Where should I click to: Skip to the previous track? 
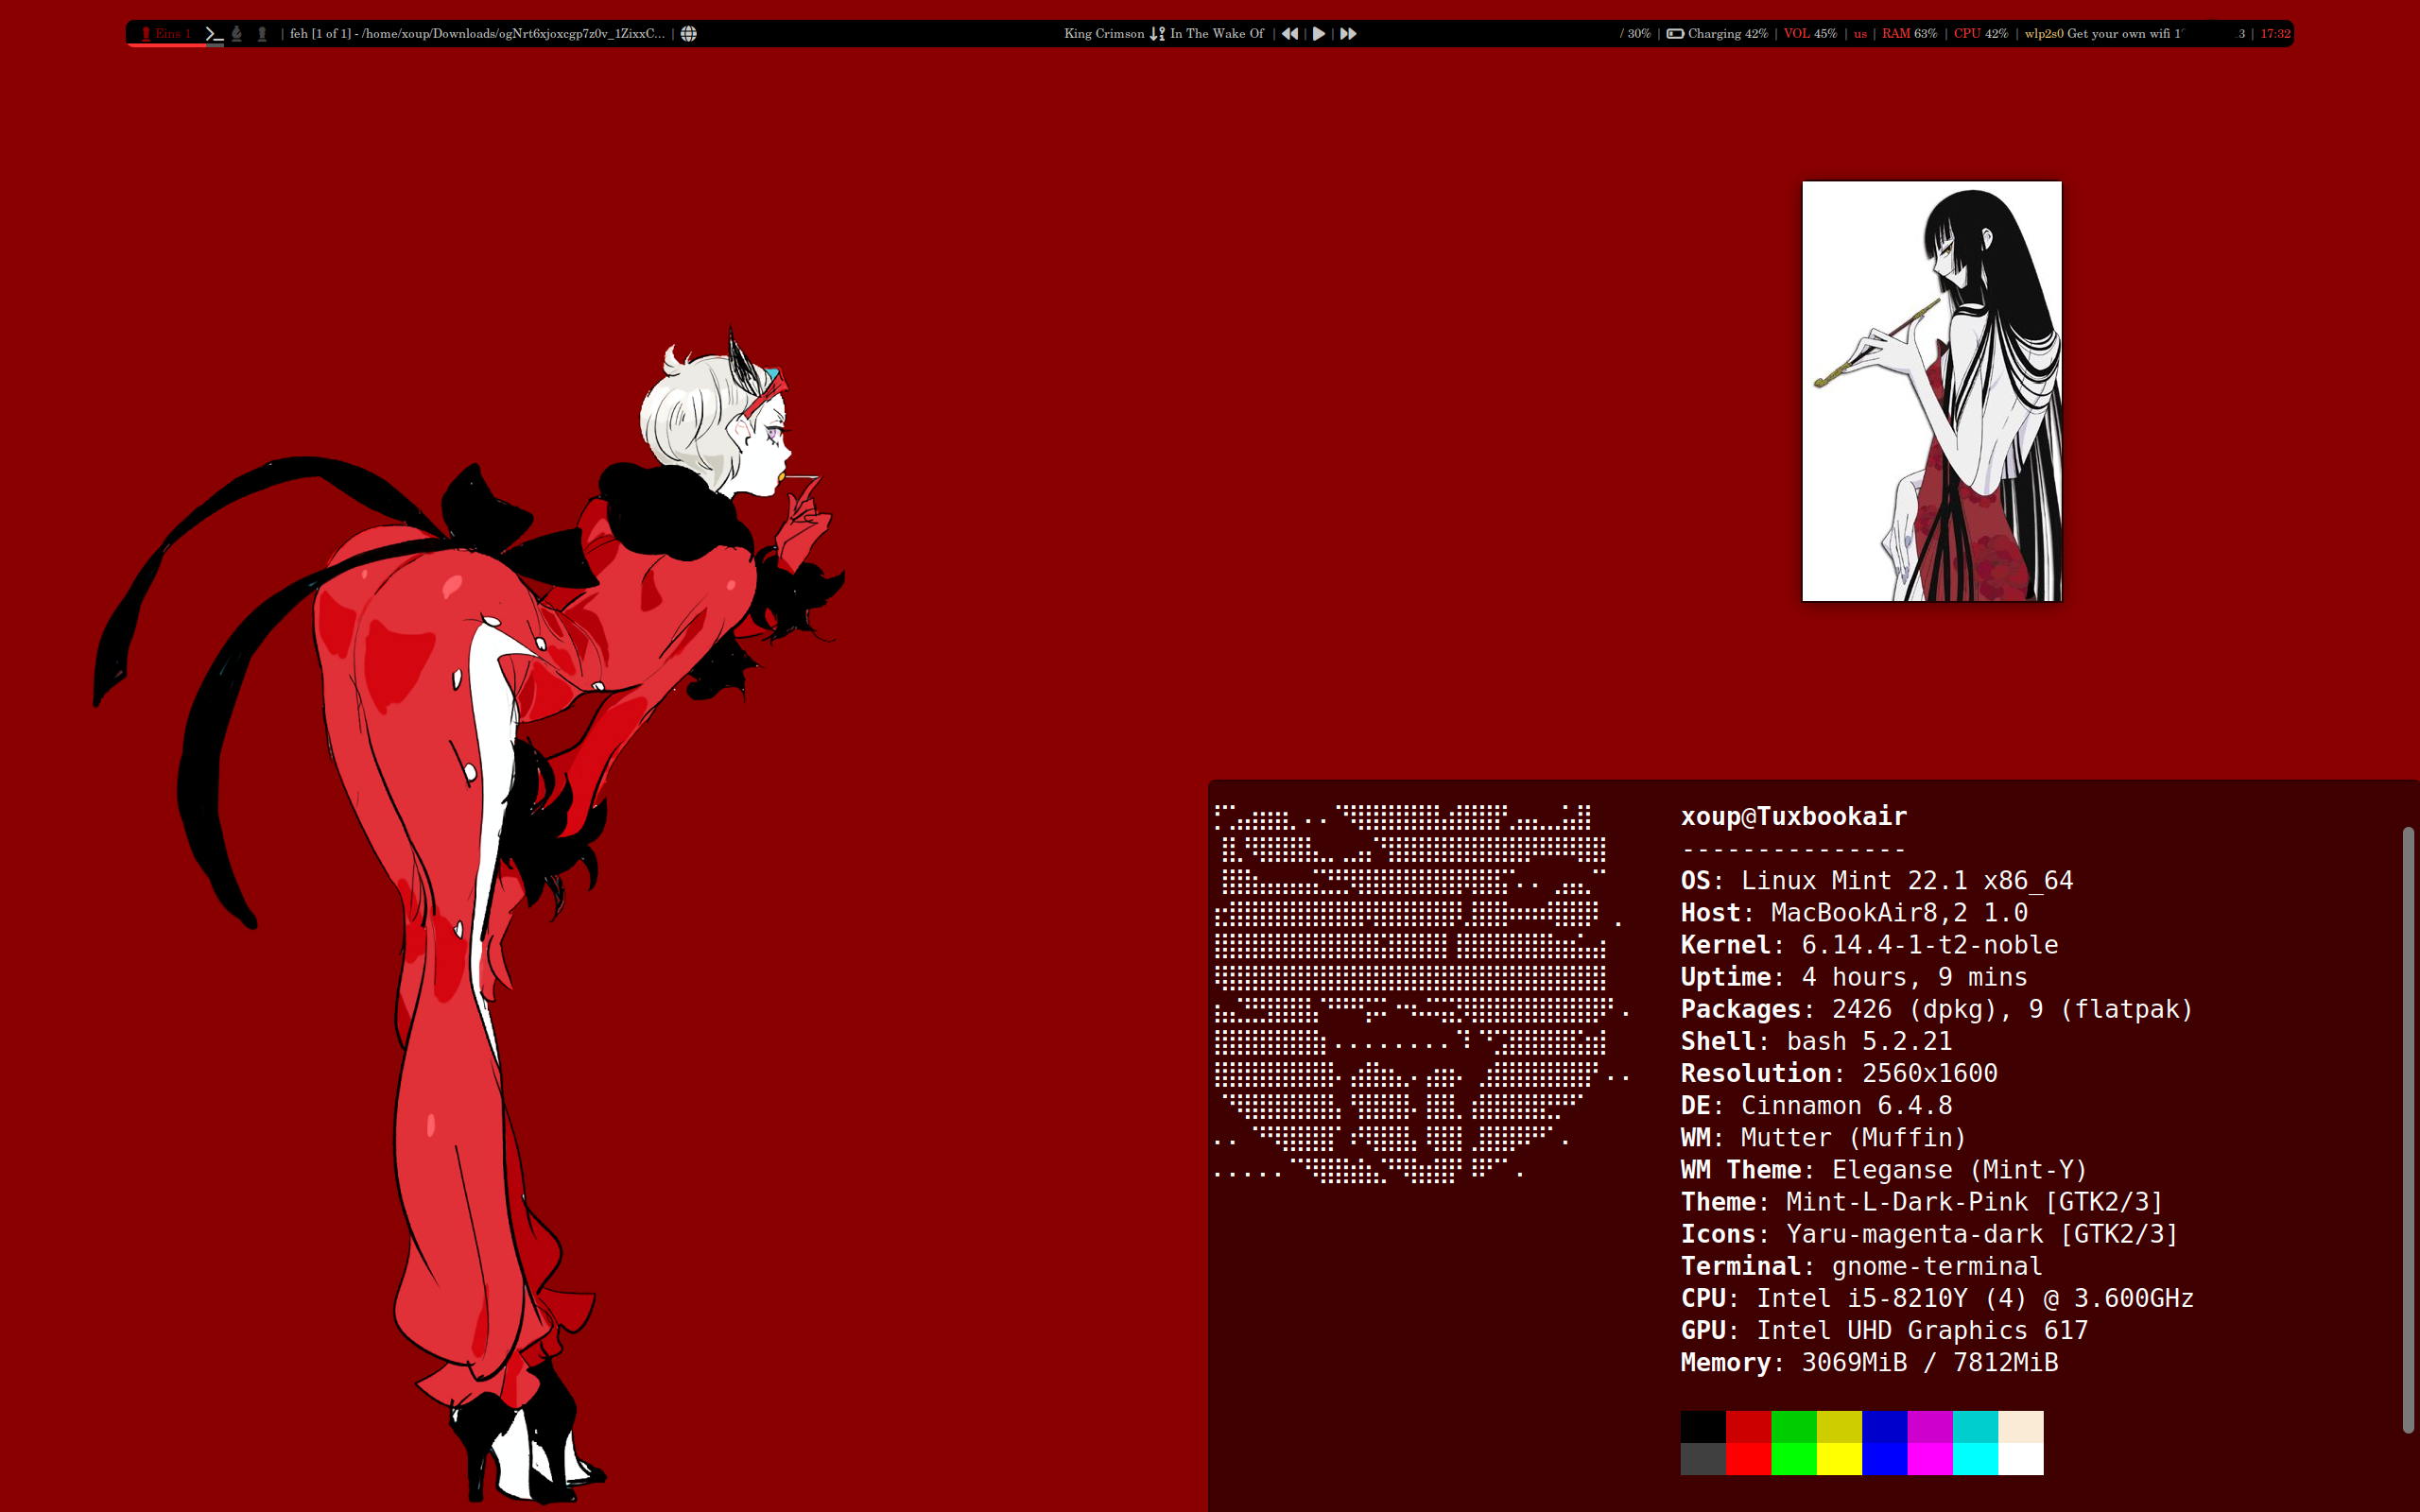pos(1290,34)
